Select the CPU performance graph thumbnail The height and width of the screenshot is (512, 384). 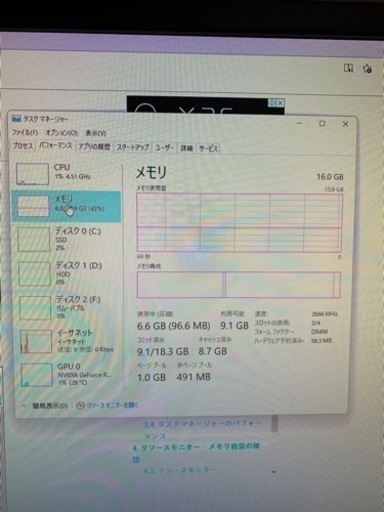point(32,174)
